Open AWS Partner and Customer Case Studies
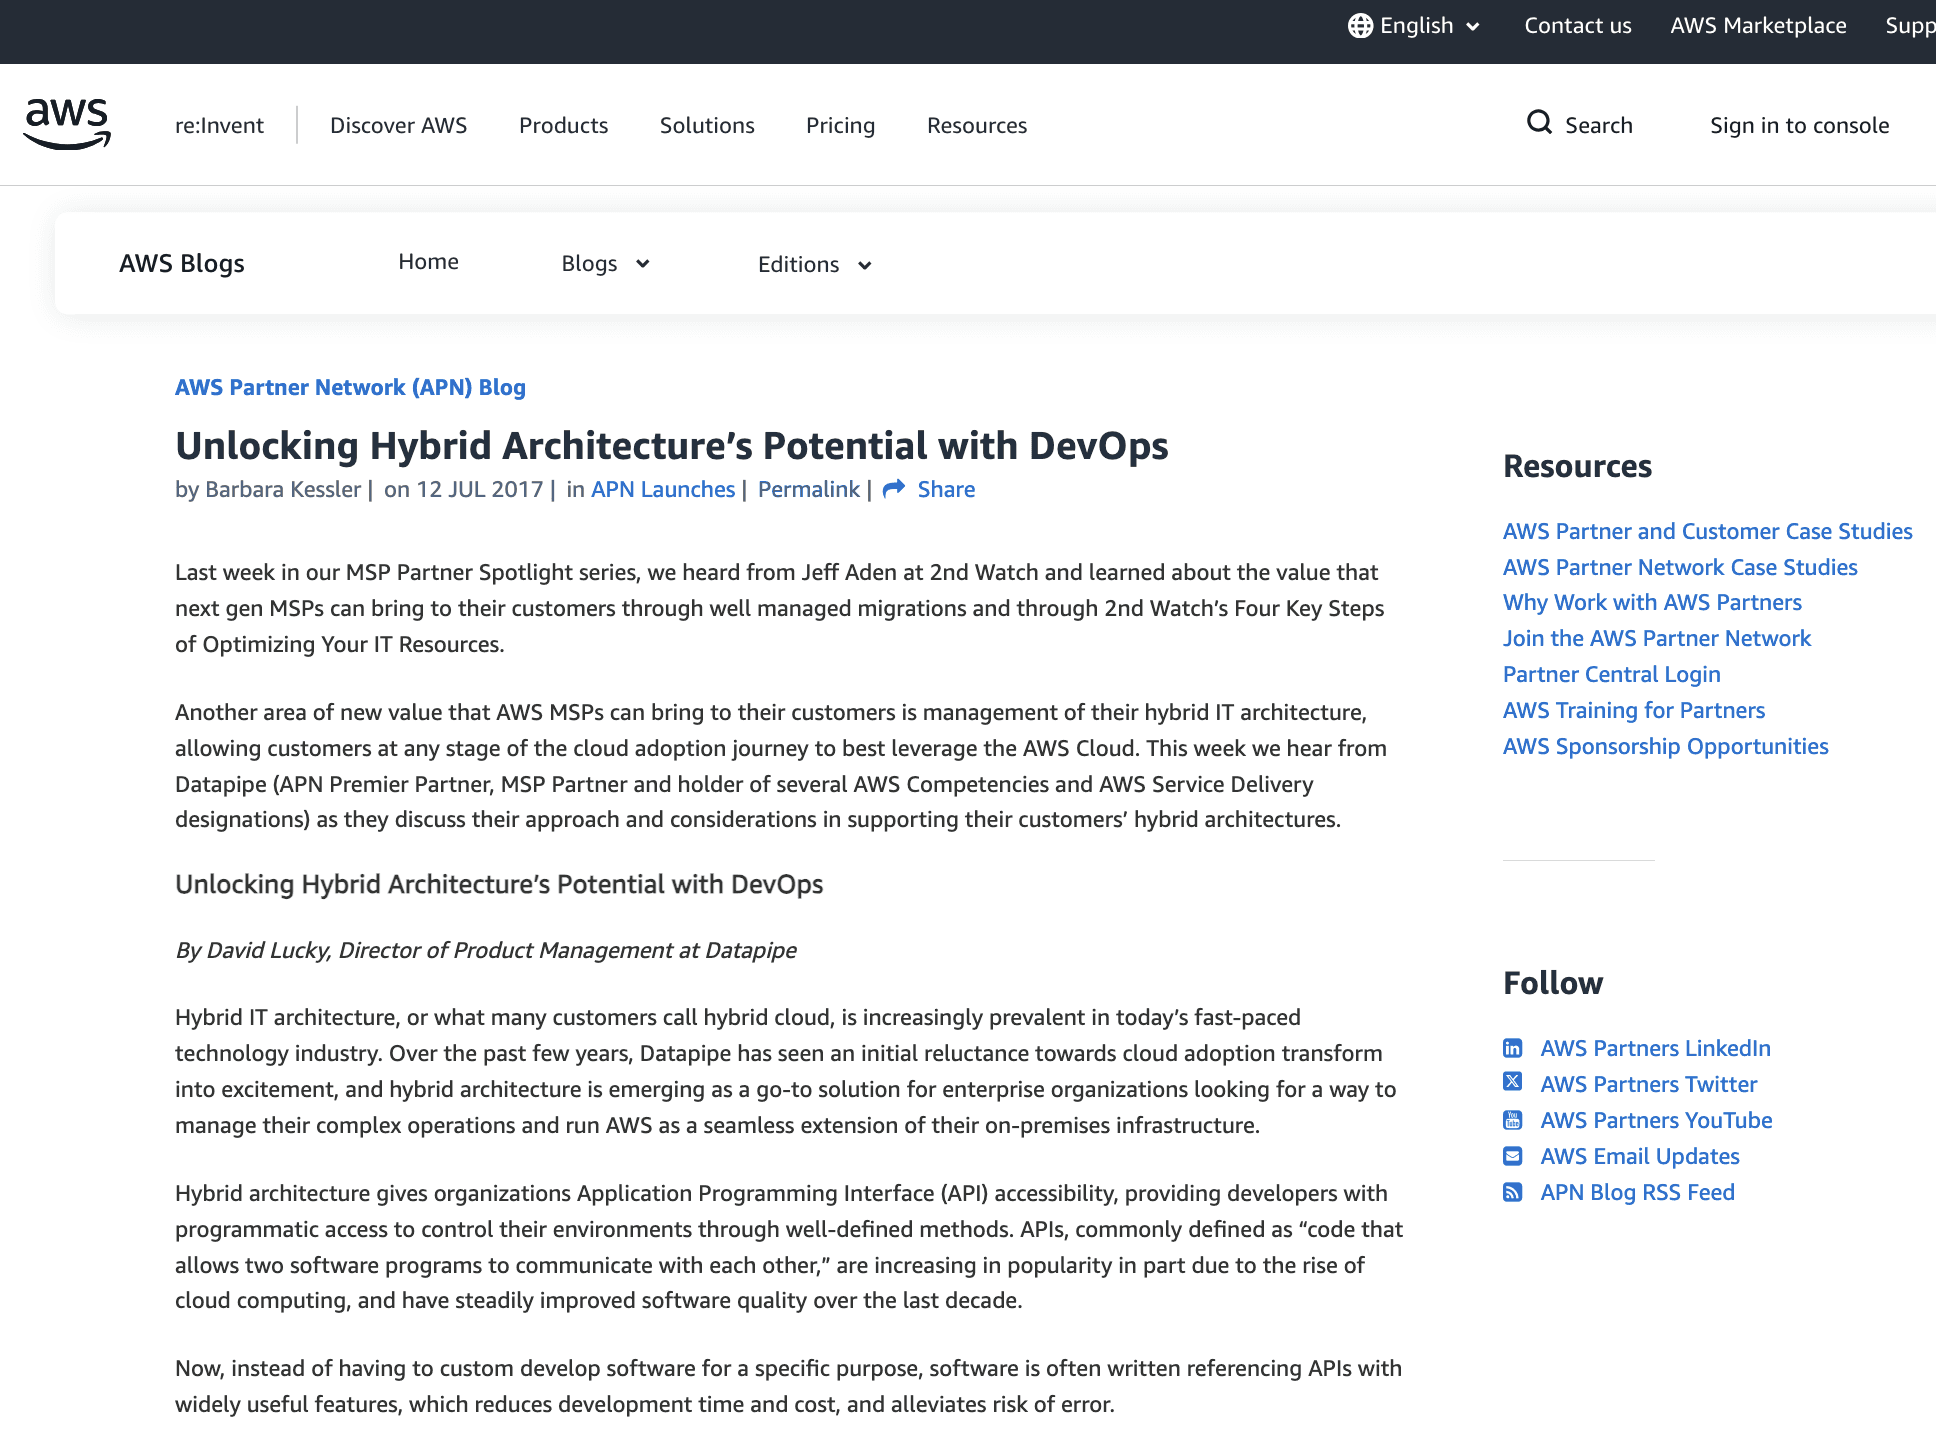Screen dimensions: 1936x1445 coord(1708,531)
